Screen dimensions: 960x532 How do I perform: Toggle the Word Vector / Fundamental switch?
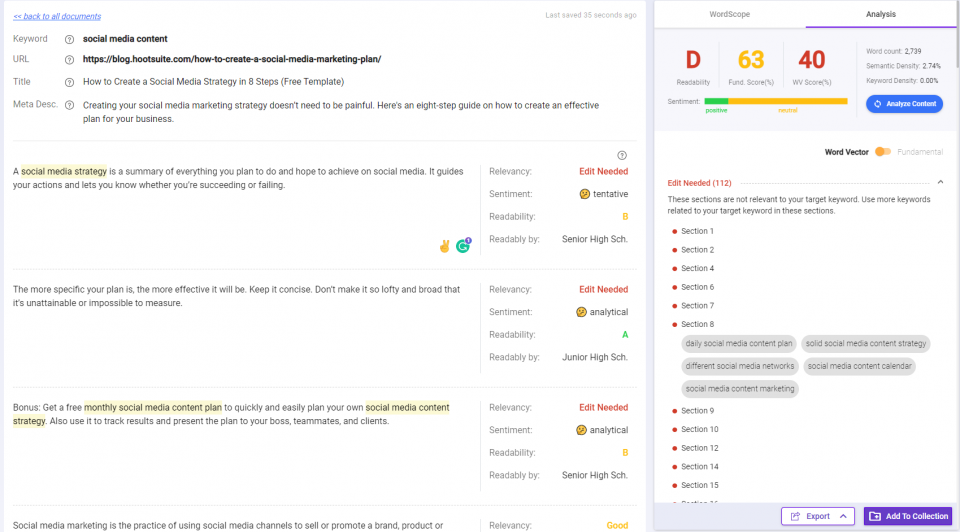[x=882, y=152]
